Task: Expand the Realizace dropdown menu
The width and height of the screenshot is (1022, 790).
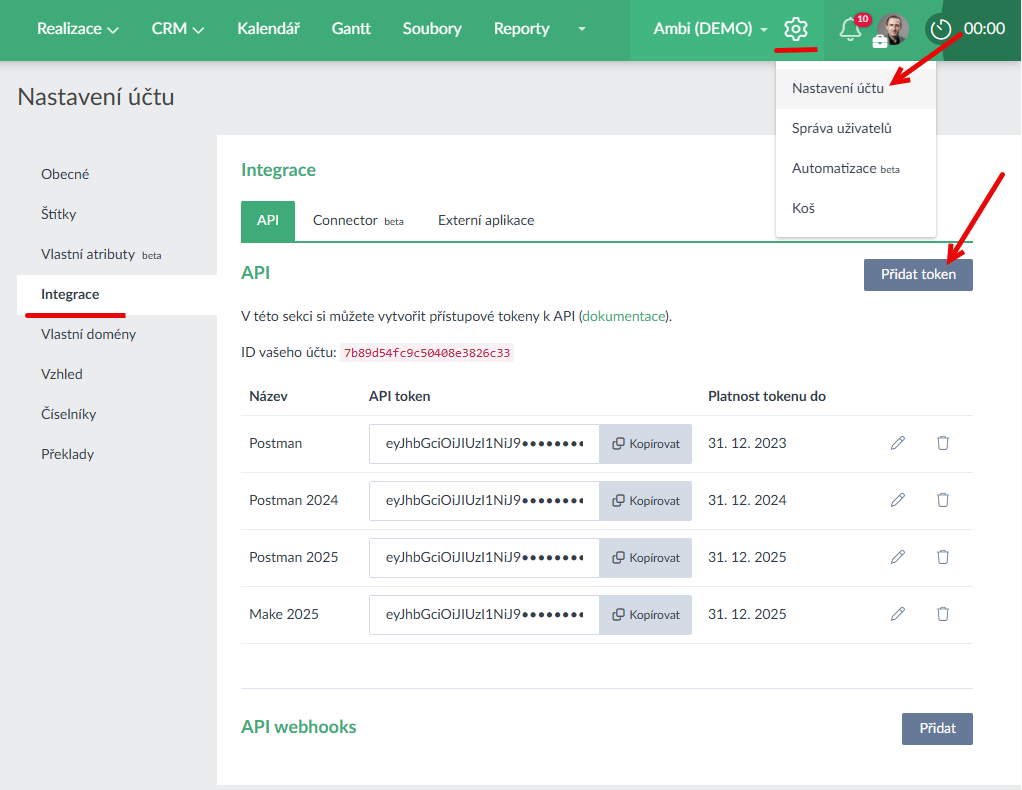Action: click(x=77, y=29)
